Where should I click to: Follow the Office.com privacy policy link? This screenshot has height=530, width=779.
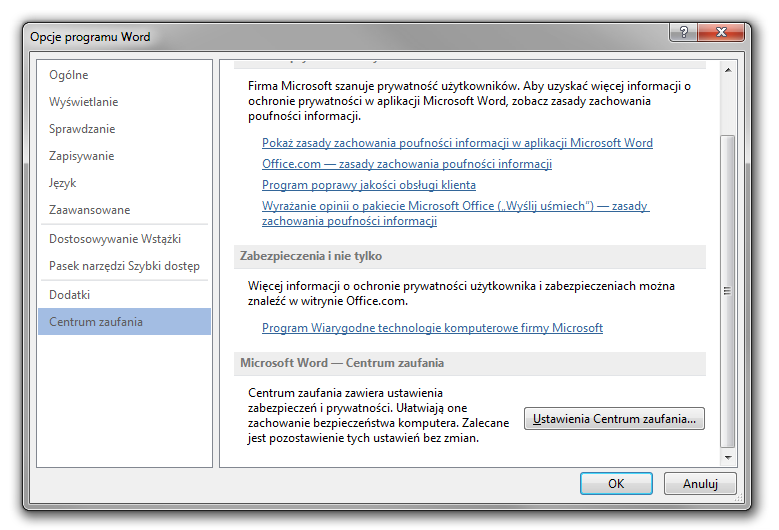click(407, 164)
